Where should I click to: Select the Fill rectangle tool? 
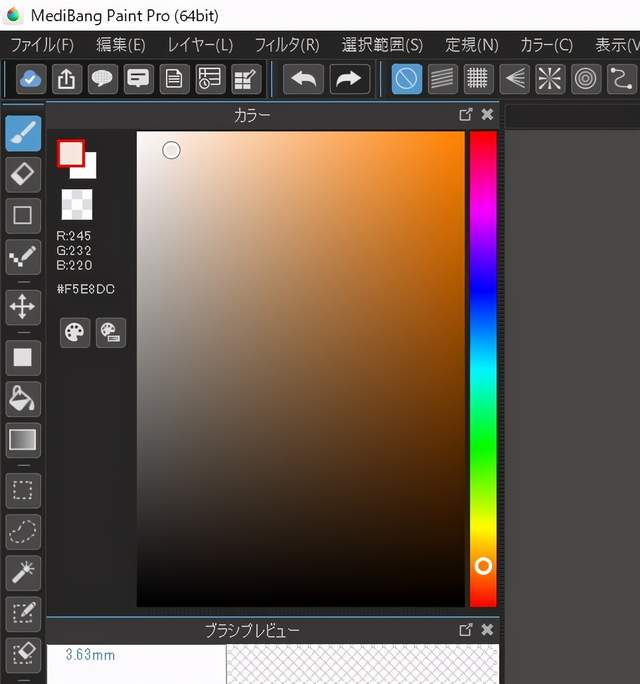pos(23,358)
